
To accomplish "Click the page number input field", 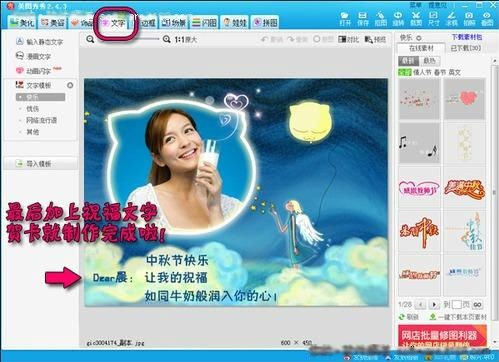I will (456, 304).
